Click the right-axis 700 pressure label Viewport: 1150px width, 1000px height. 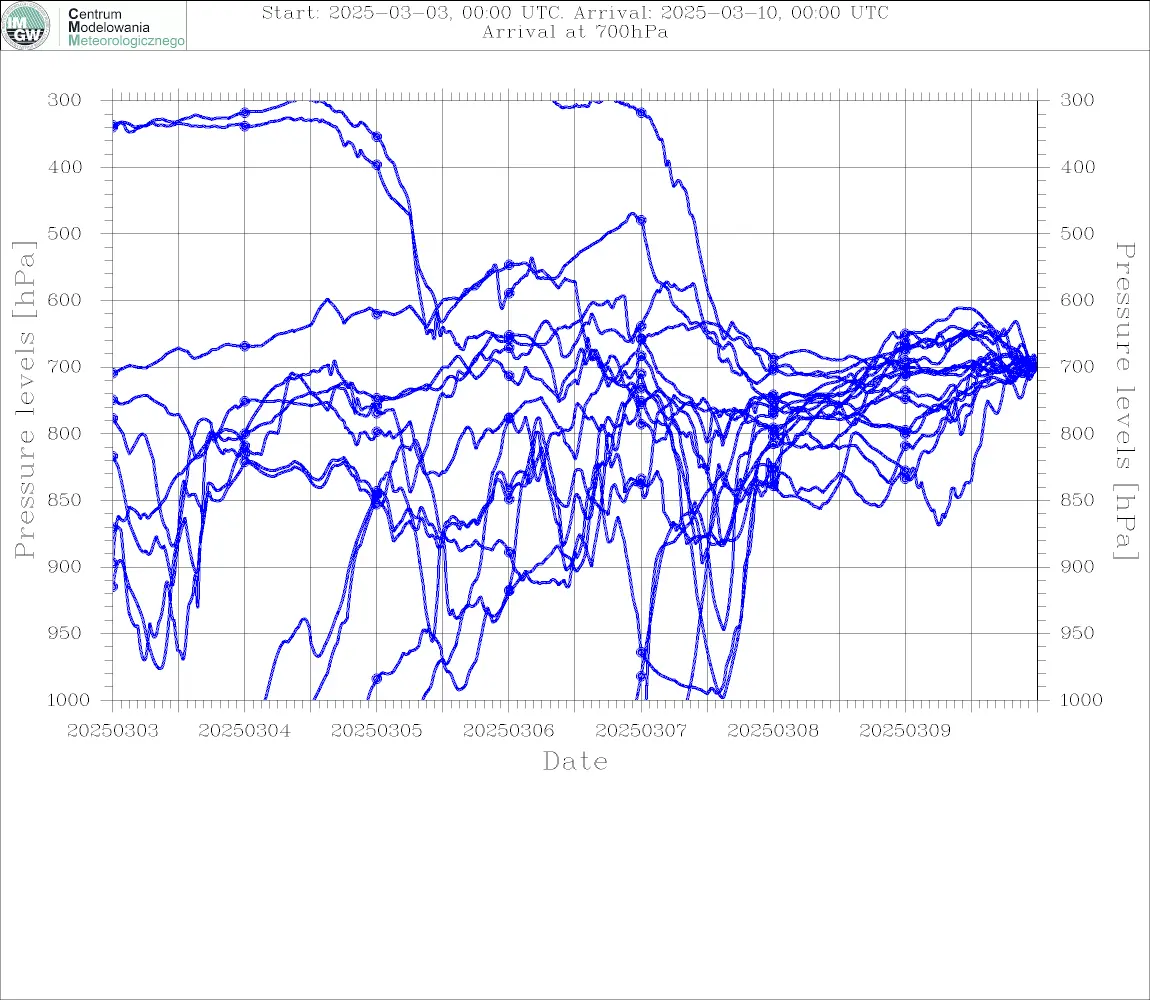(1077, 366)
